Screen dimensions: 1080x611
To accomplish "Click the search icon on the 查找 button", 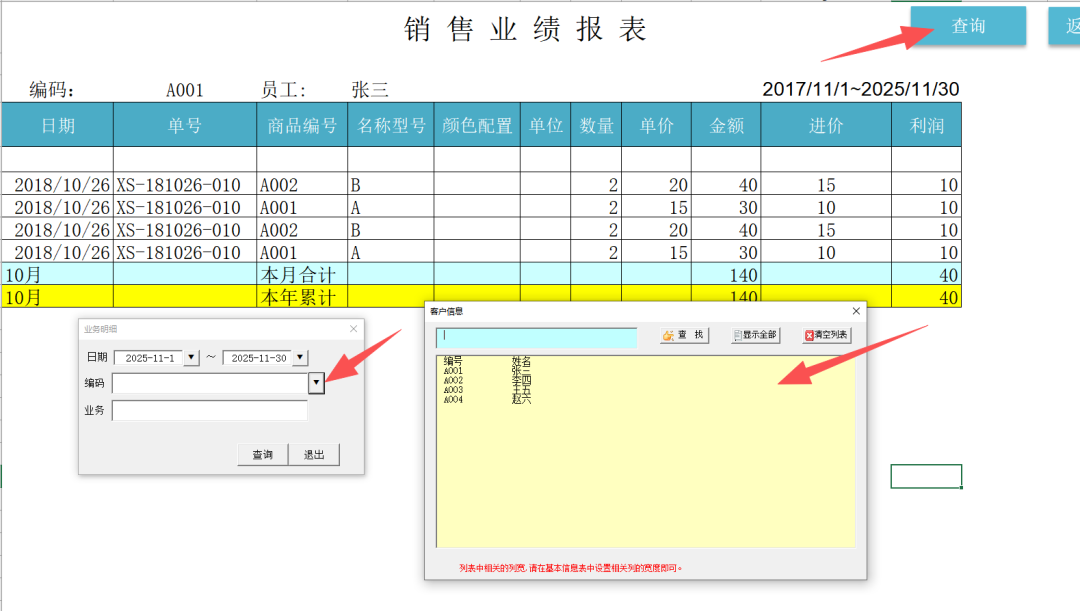I will [x=669, y=336].
